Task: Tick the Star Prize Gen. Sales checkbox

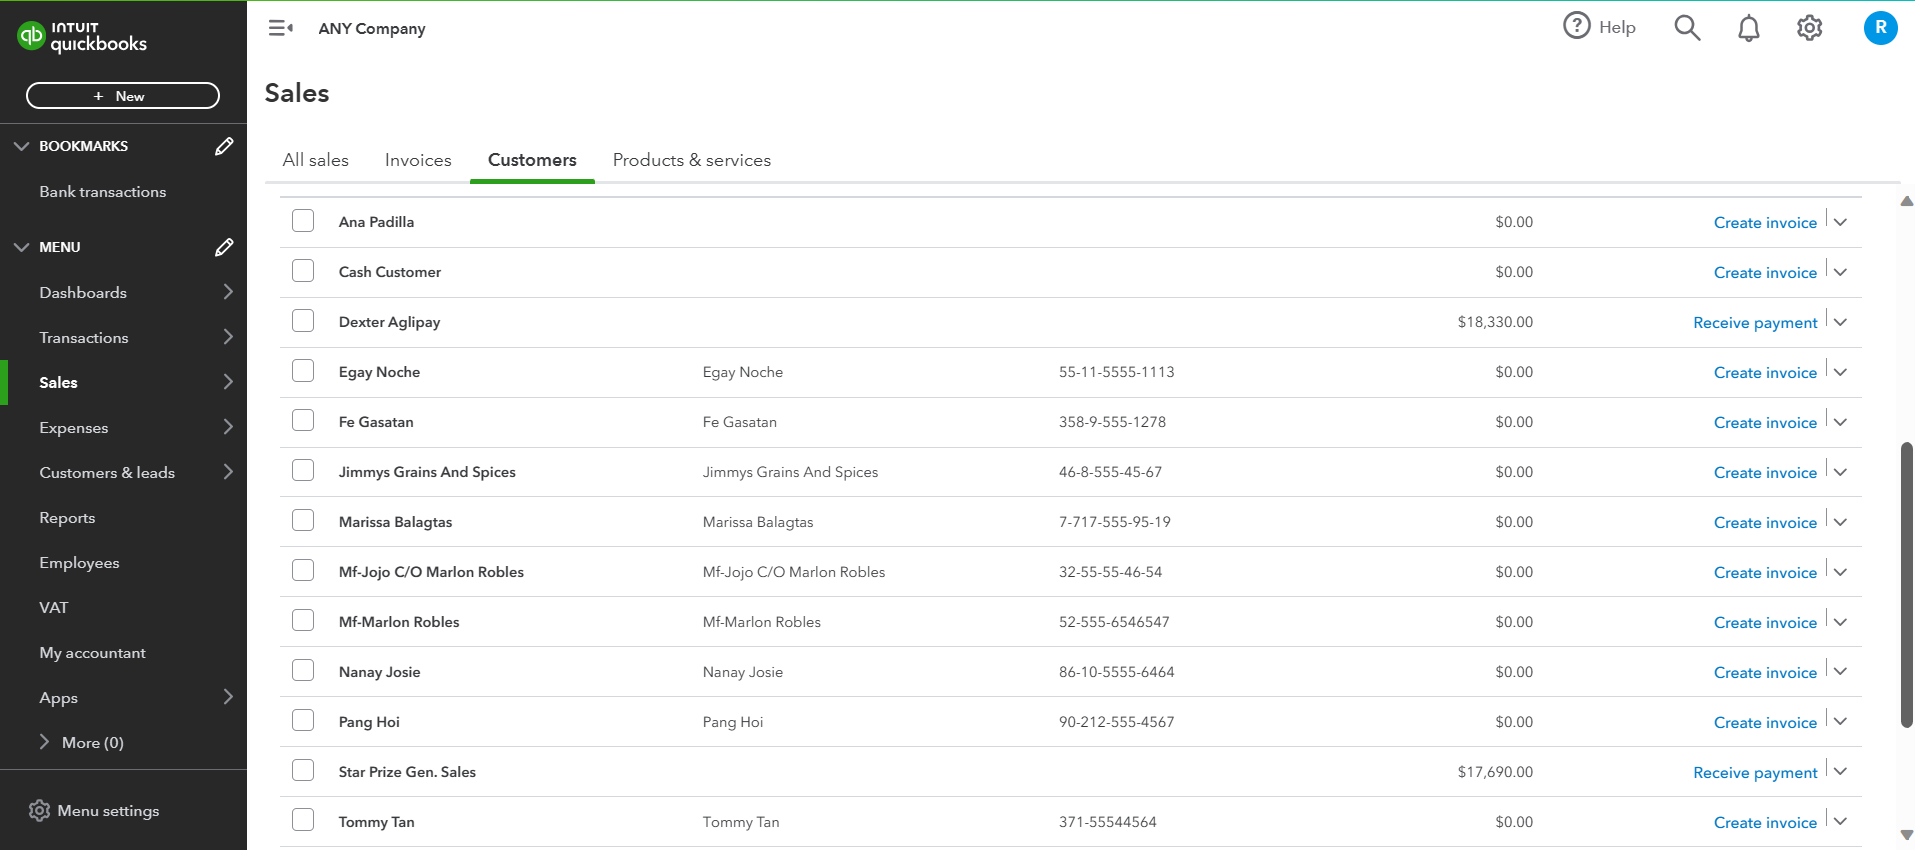Action: (x=303, y=771)
